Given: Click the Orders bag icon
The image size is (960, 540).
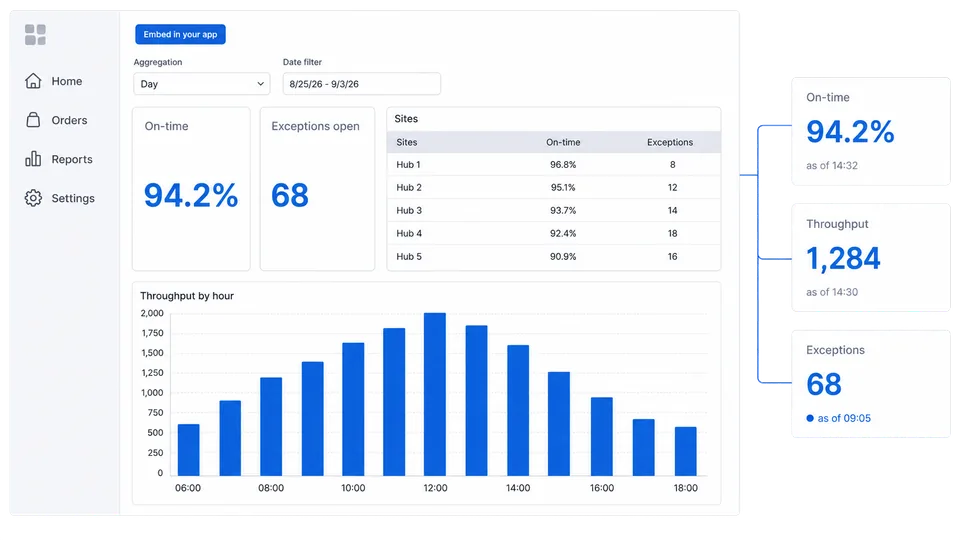Looking at the screenshot, I should [33, 120].
